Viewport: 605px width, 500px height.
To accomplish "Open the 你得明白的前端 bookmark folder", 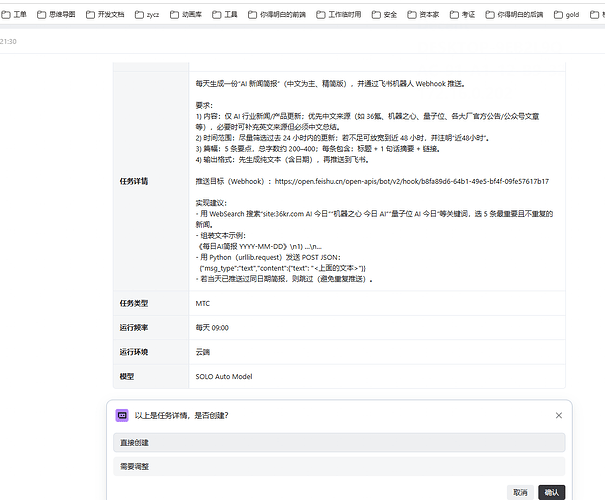I will (x=277, y=15).
